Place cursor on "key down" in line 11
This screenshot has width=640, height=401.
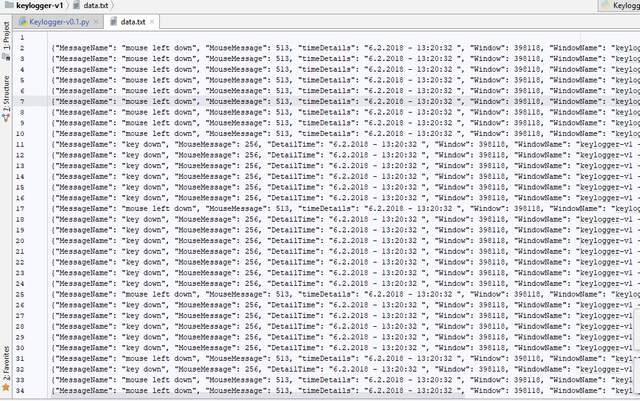point(143,144)
